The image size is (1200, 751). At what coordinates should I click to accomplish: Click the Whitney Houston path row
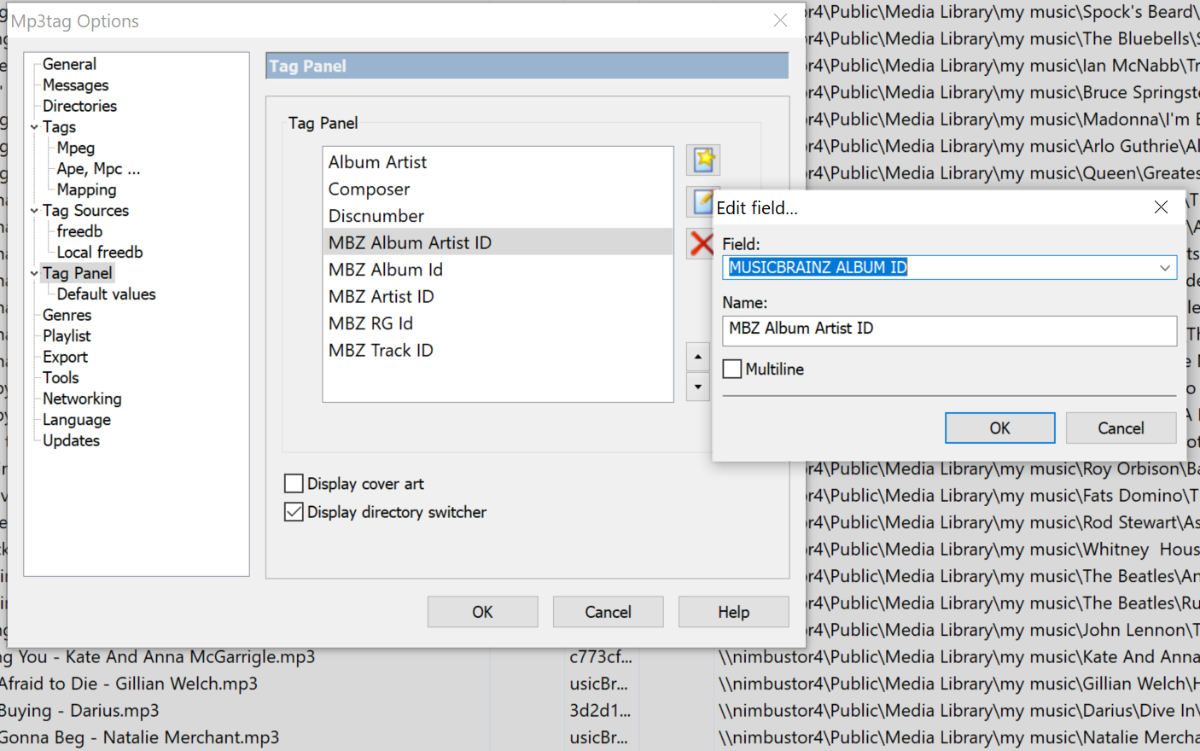pos(1002,549)
